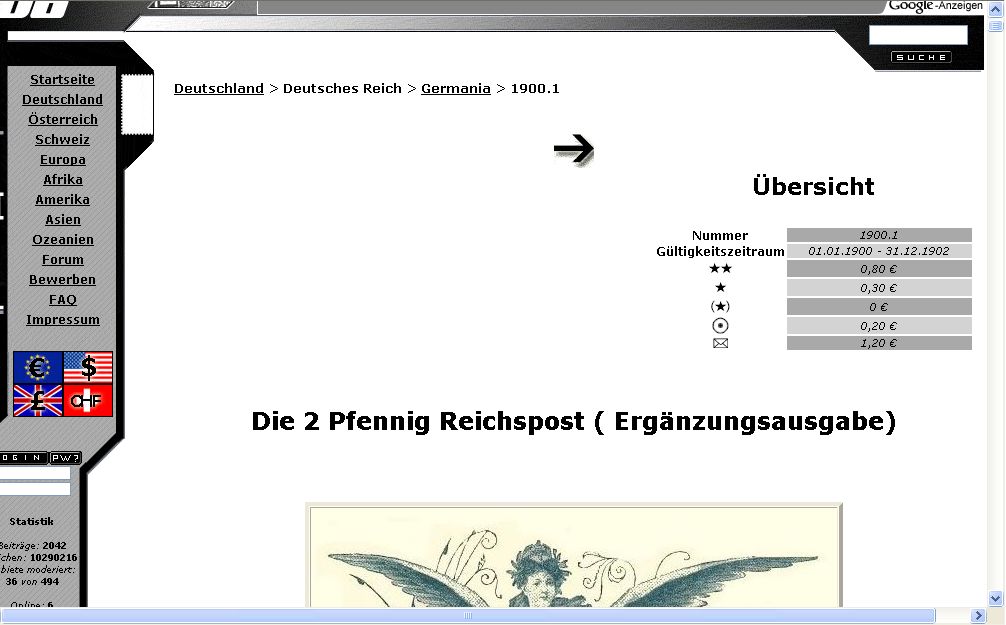This screenshot has height=625, width=1006.
Task: Click the search text field
Action: coord(917,35)
